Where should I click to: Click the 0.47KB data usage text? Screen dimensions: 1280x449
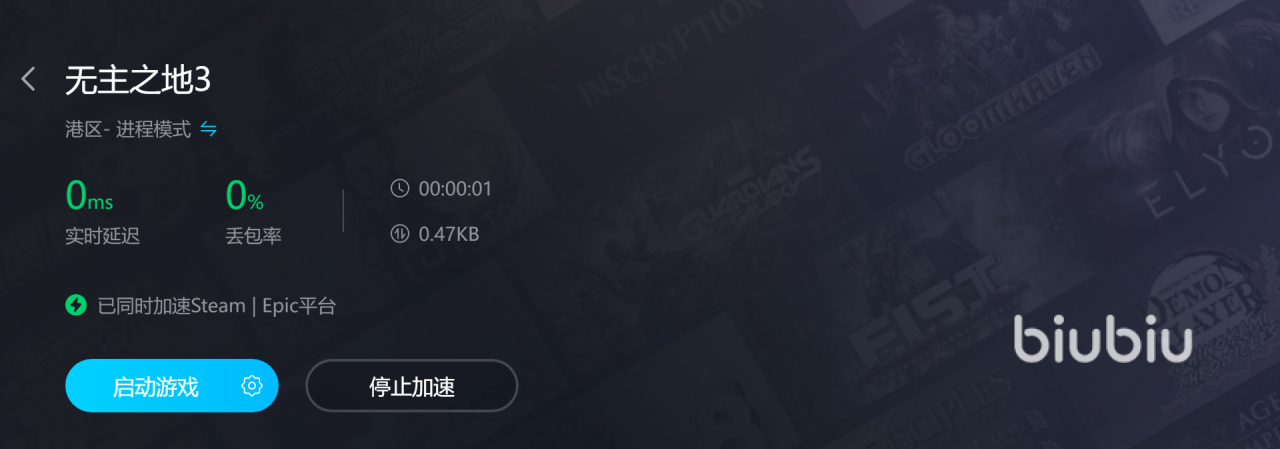(x=449, y=235)
